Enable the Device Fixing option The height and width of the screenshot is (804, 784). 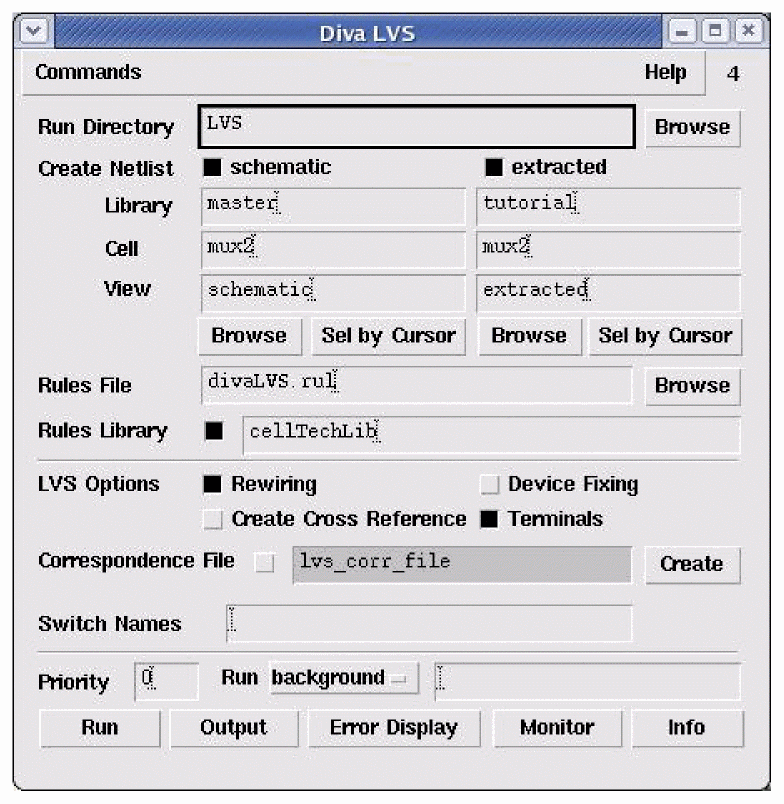click(x=490, y=484)
